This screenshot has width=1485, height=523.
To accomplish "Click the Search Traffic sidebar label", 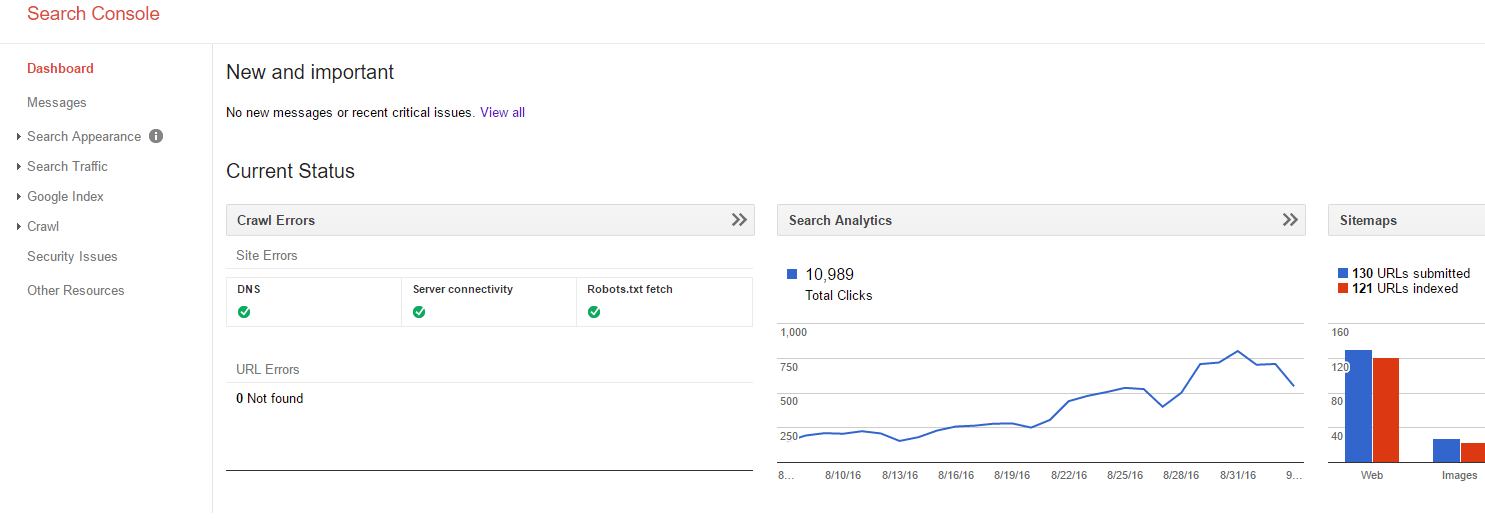I will point(67,167).
